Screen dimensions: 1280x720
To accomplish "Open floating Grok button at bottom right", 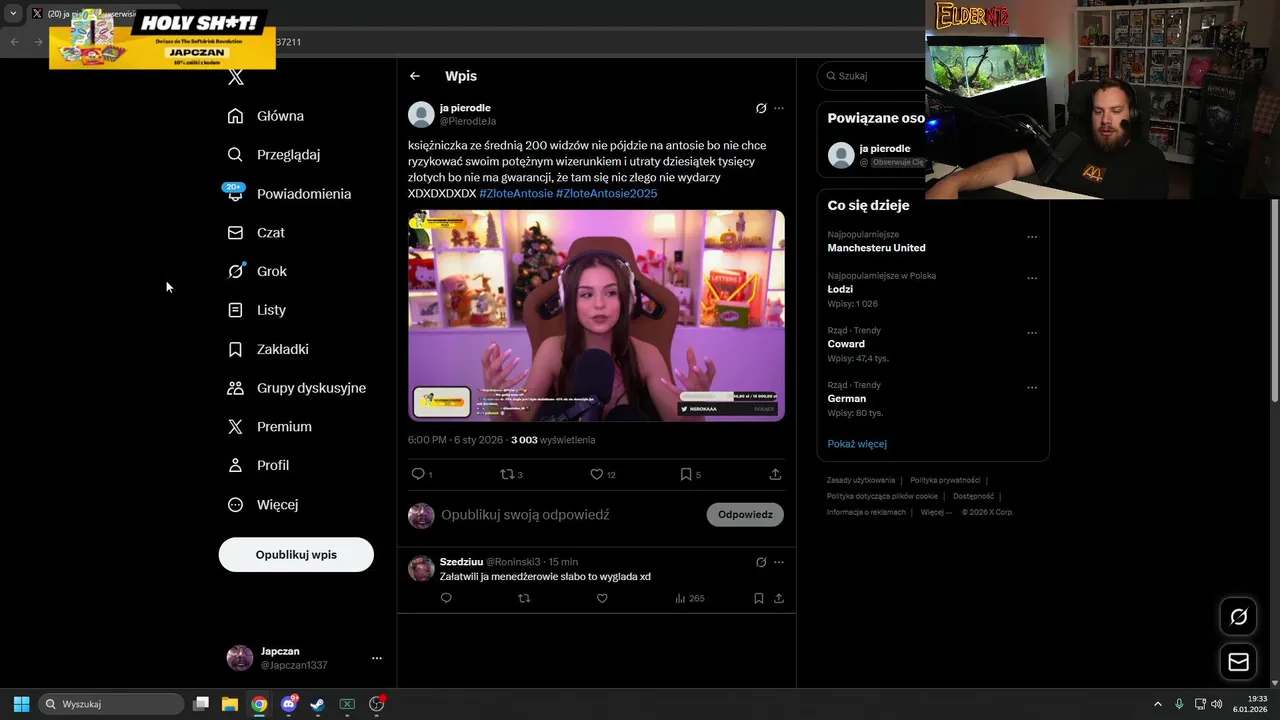I will pyautogui.click(x=1238, y=617).
